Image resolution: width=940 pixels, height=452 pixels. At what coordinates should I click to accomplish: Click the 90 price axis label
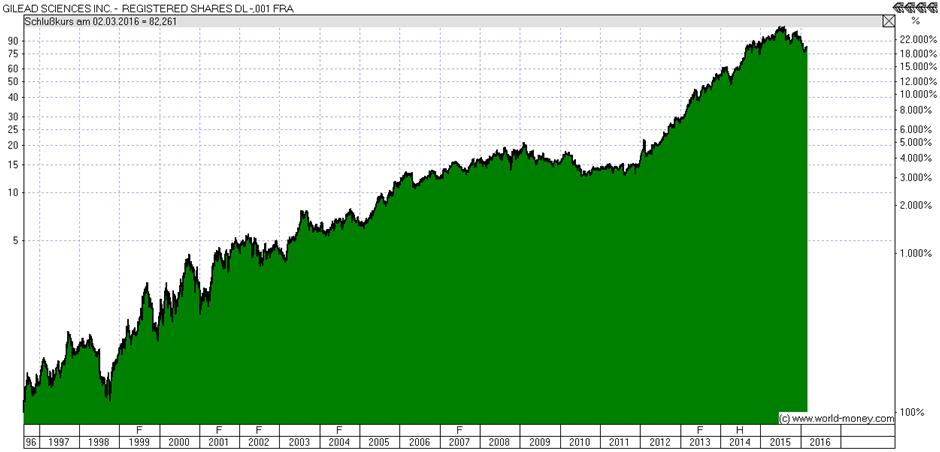click(14, 41)
